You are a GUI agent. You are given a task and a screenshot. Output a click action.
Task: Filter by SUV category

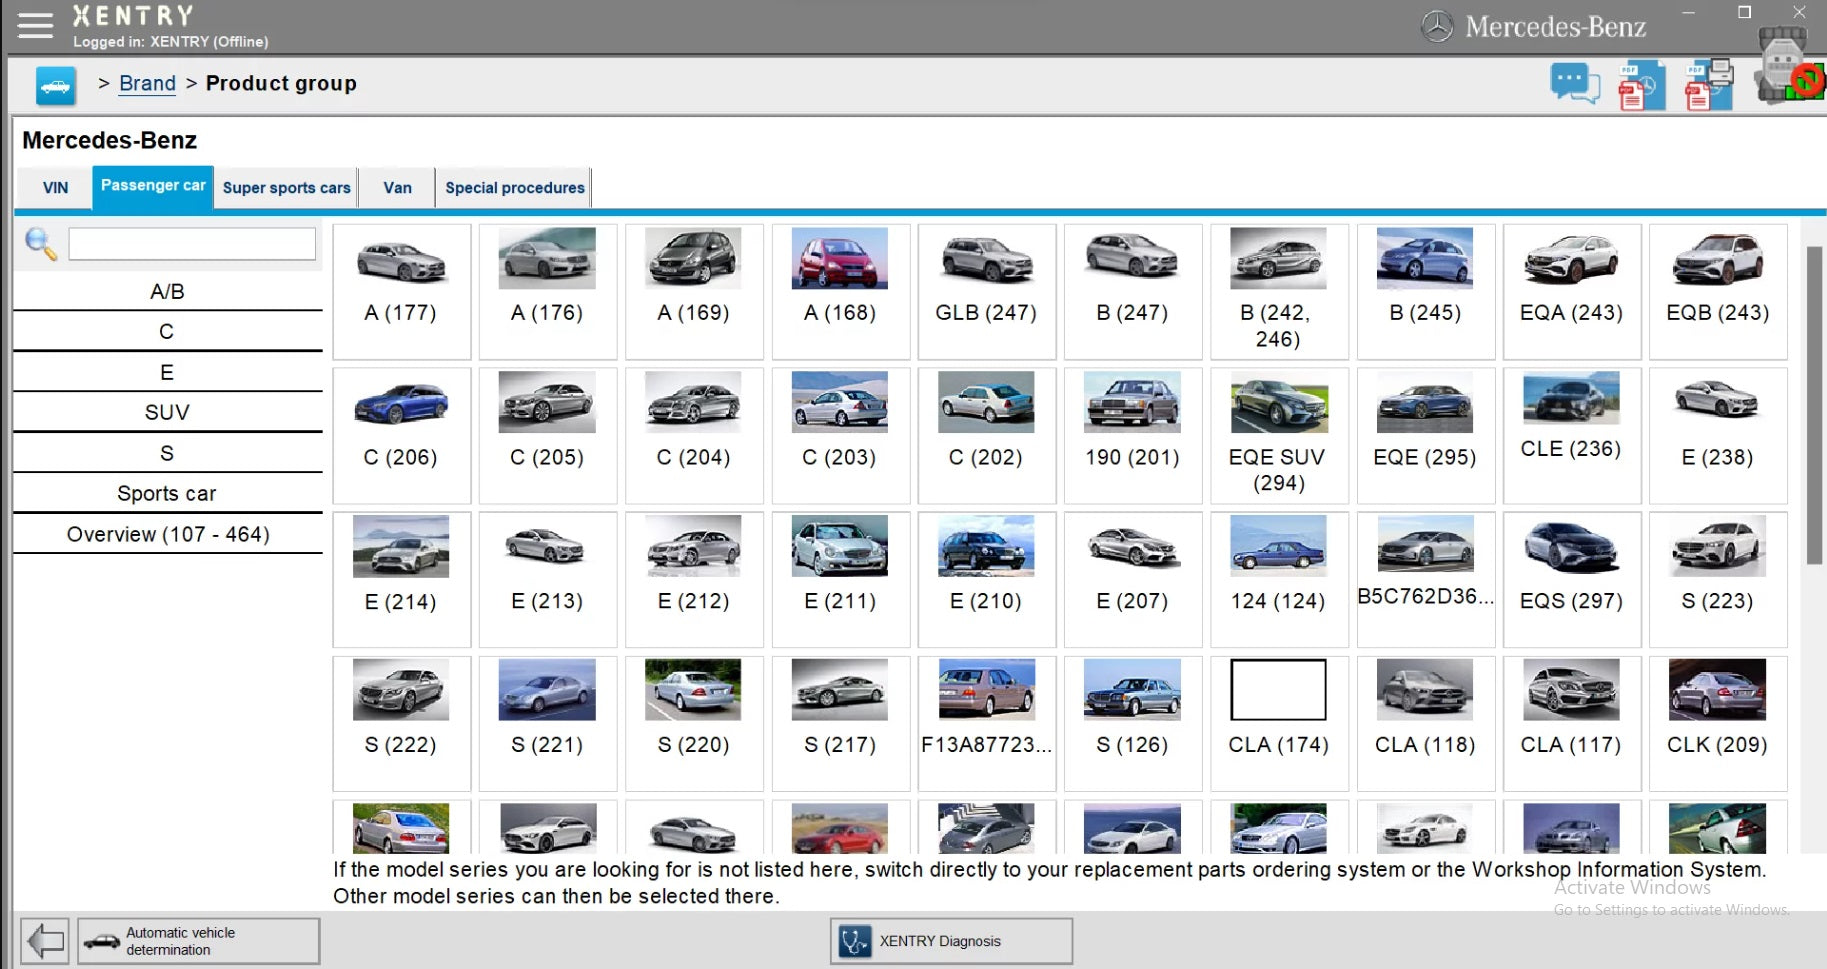click(x=167, y=412)
